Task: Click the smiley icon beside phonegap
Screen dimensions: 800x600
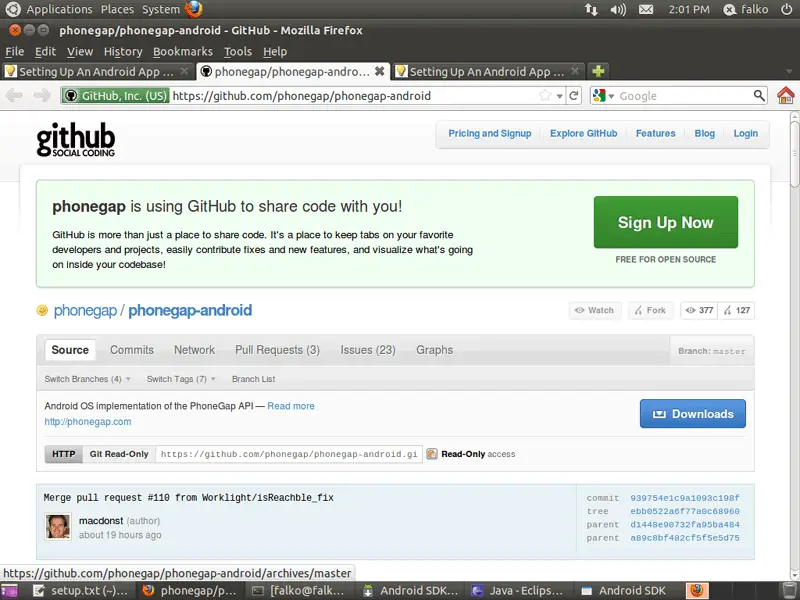Action: (42, 310)
